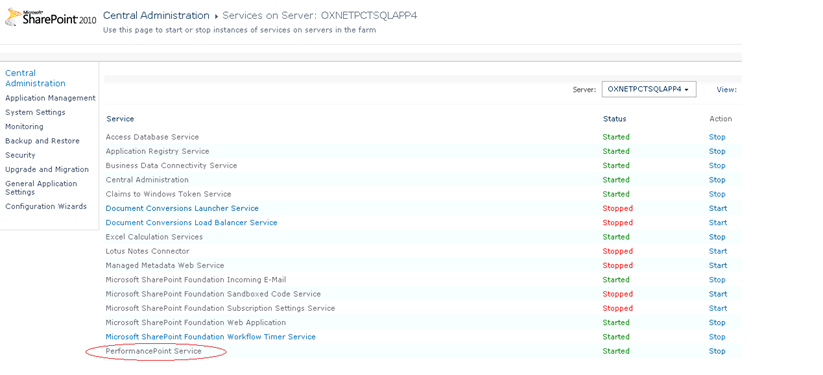Start Document Conversions Launcher Service
This screenshot has width=823, height=375.
718,209
